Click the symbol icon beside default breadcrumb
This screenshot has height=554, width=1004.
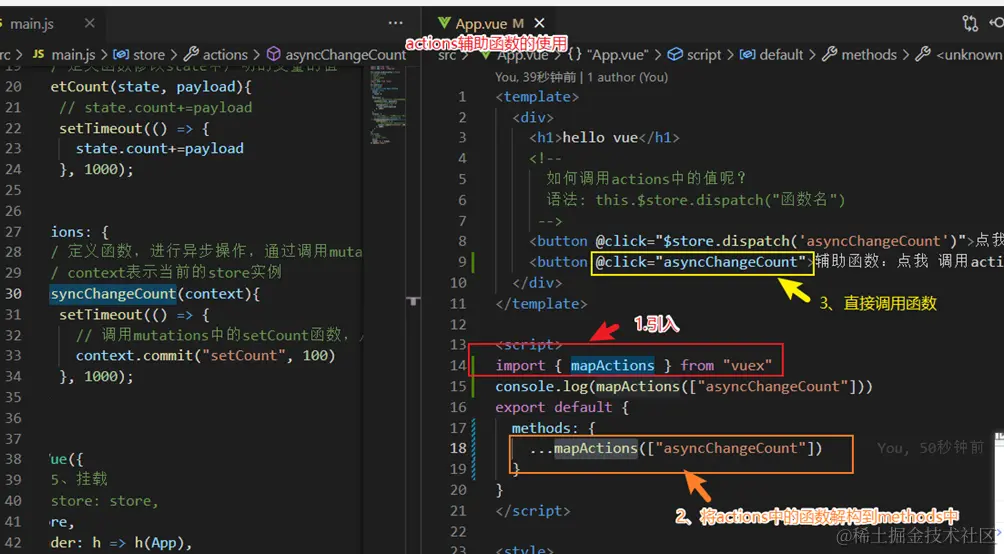click(x=747, y=54)
